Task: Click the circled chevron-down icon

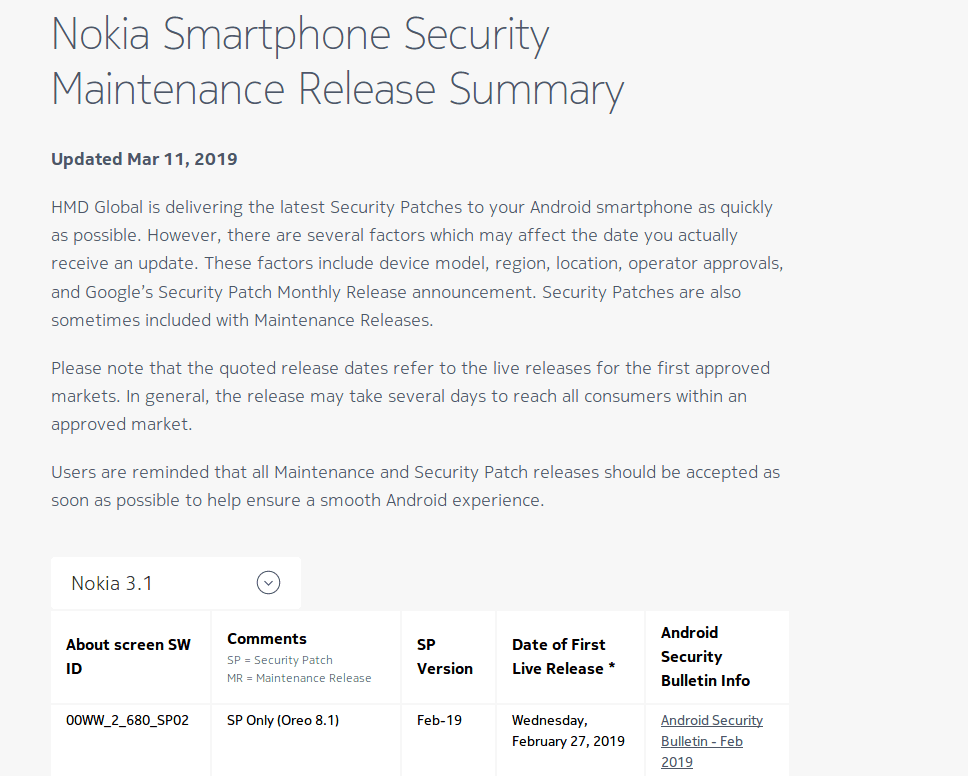Action: (269, 583)
